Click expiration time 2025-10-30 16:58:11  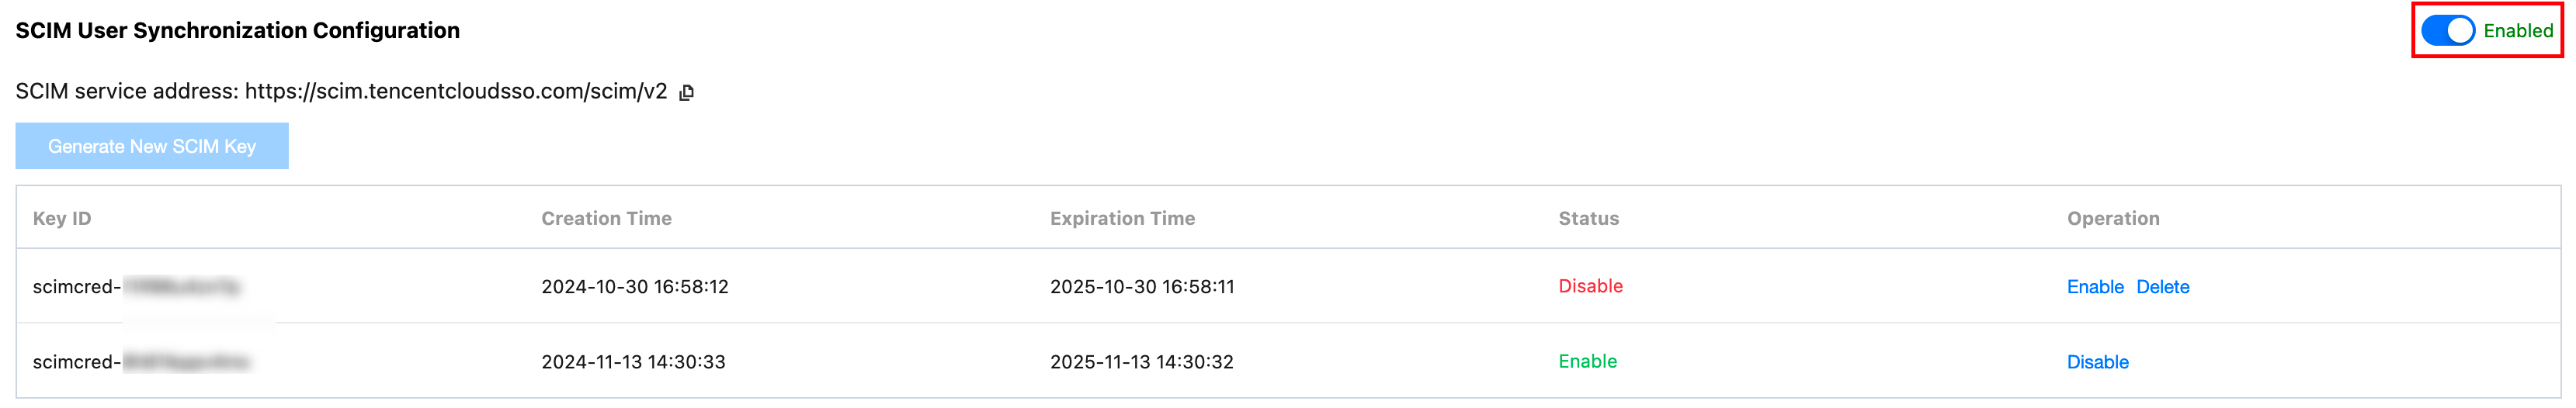[1142, 287]
